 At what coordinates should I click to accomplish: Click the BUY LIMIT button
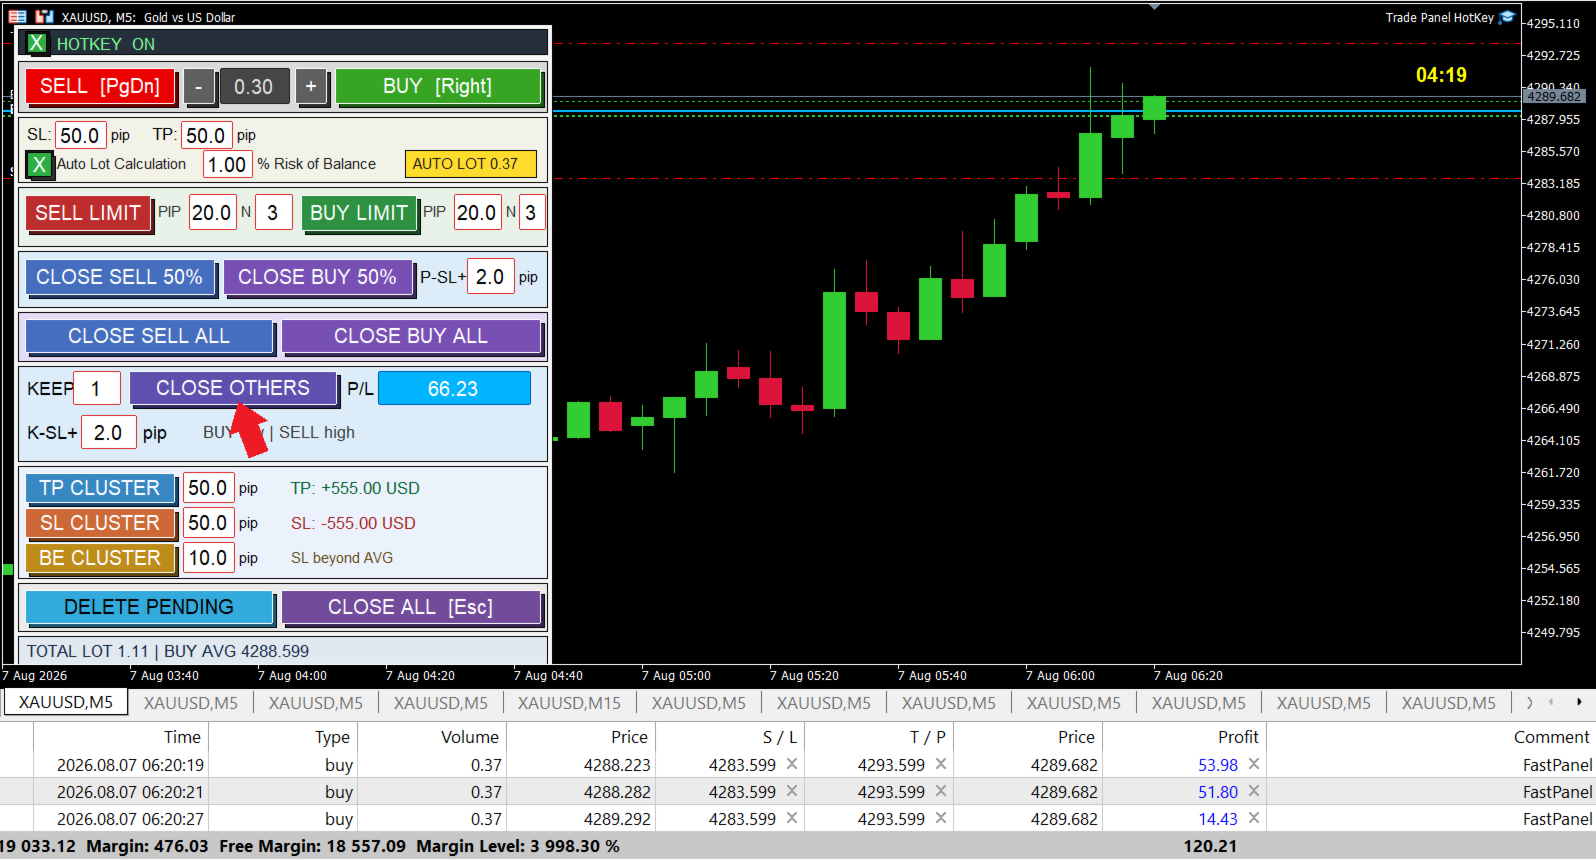(x=359, y=213)
